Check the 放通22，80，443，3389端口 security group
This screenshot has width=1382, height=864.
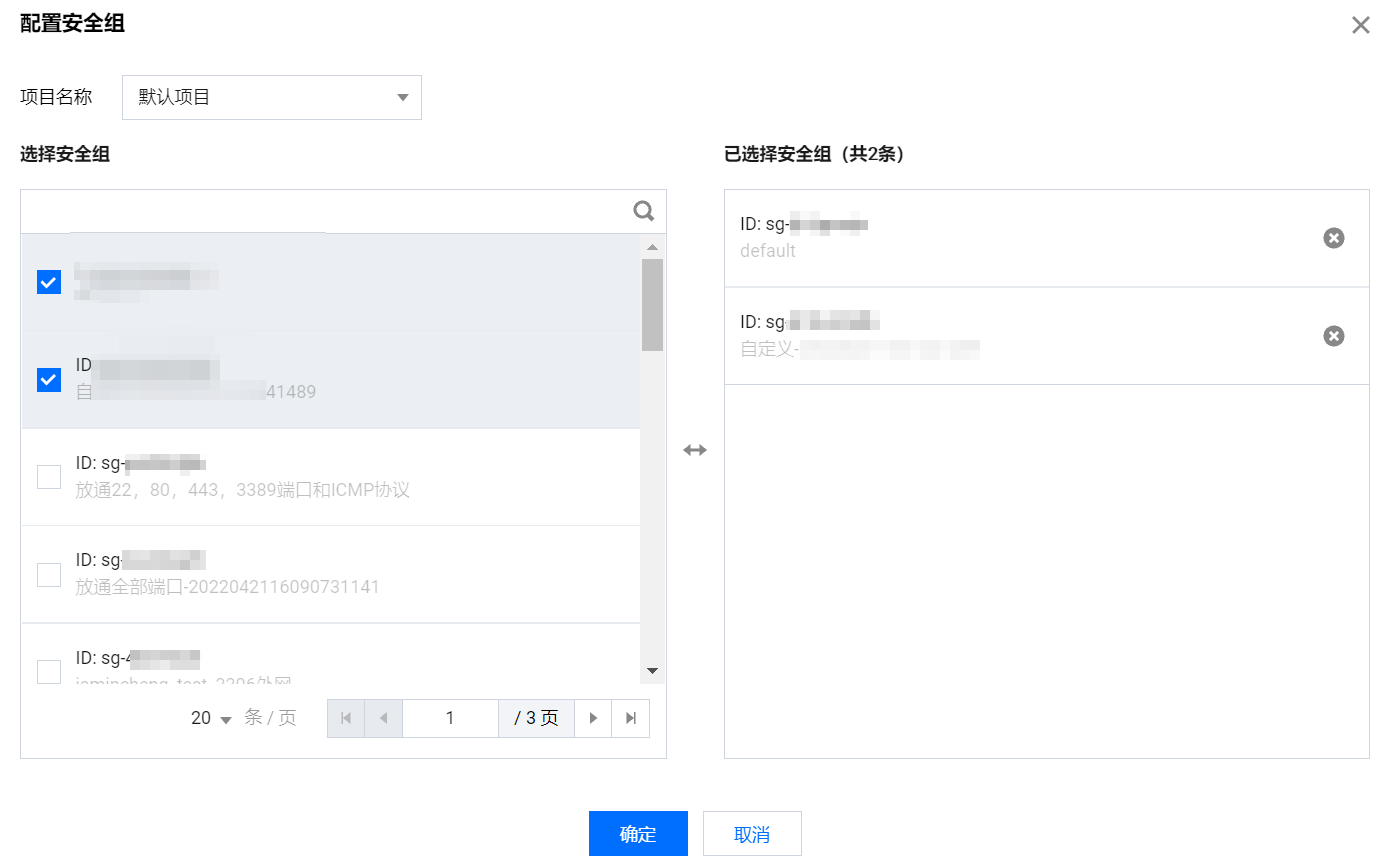click(49, 477)
